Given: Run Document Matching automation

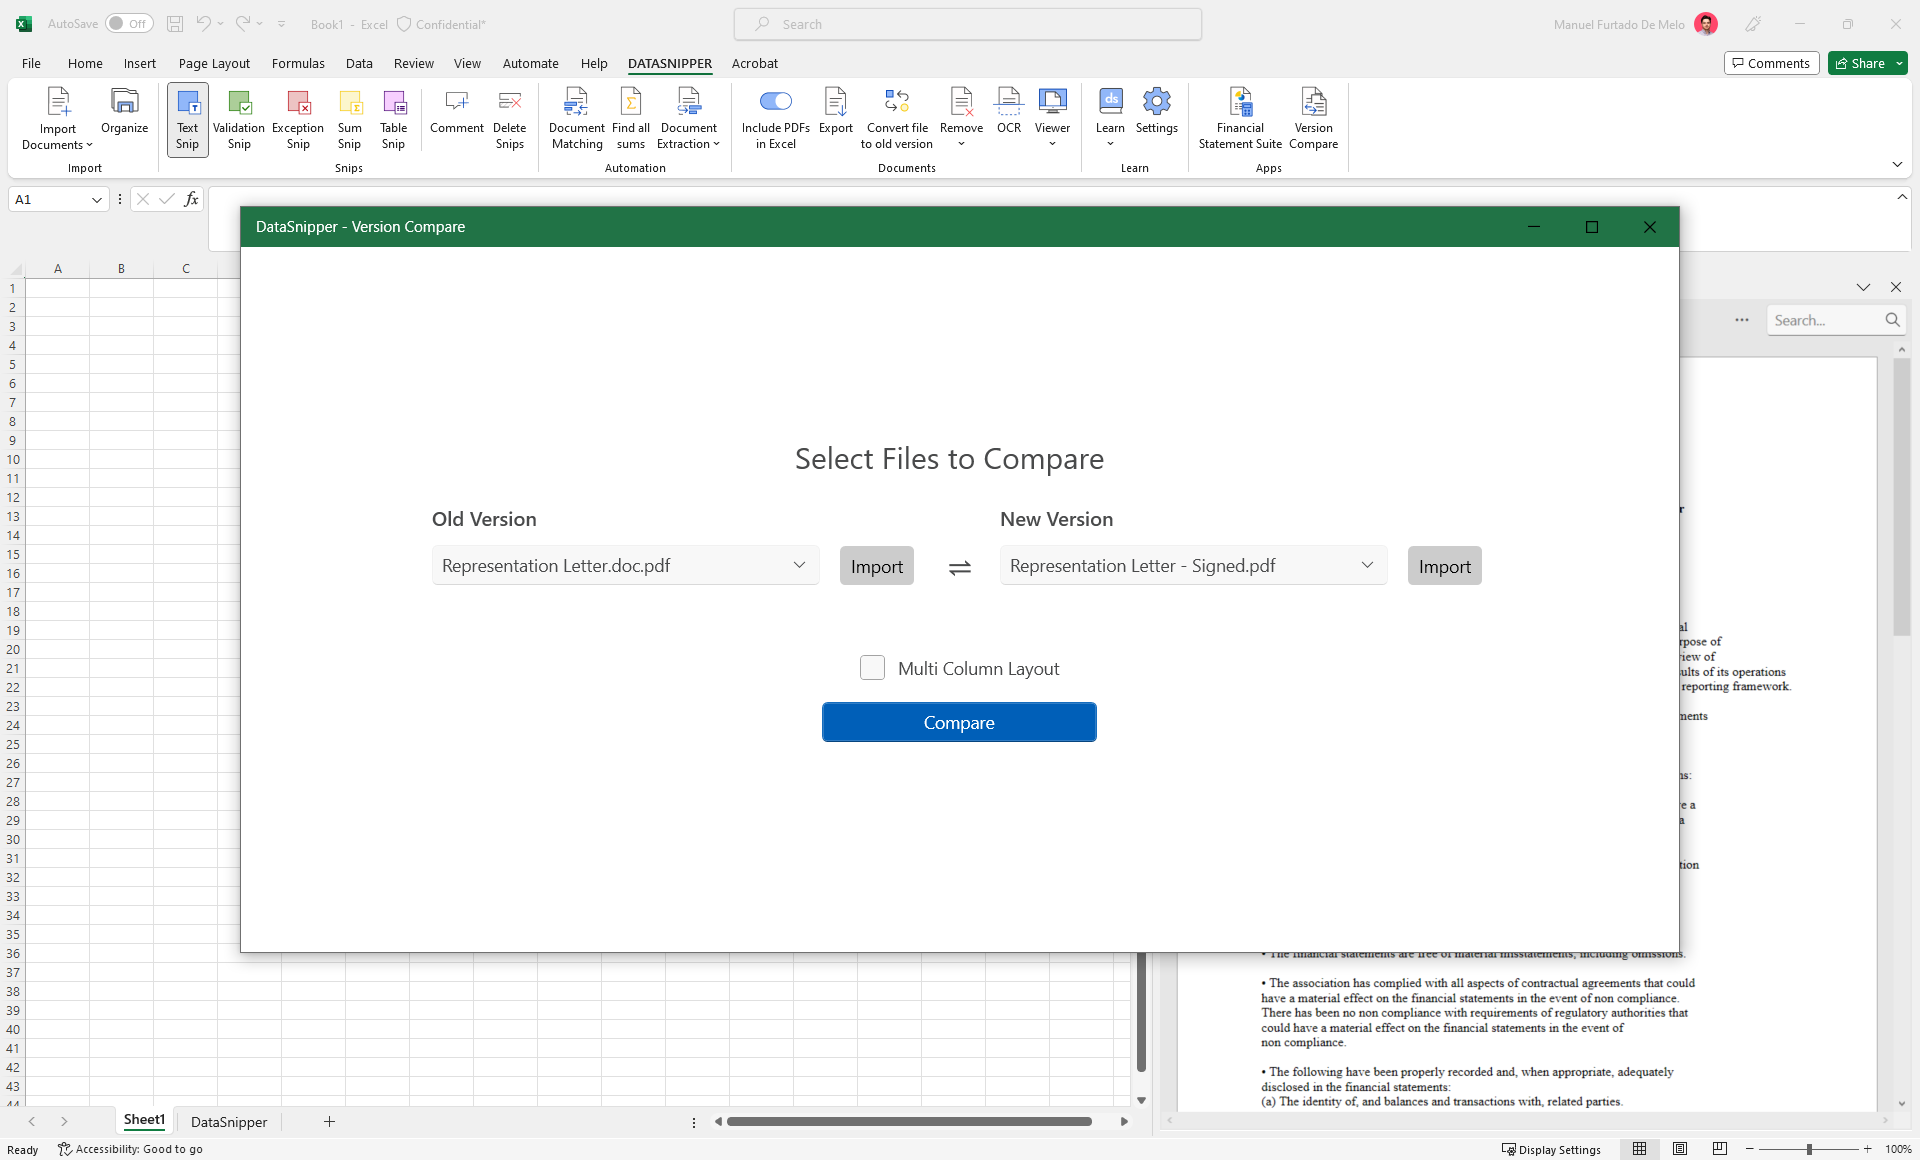Looking at the screenshot, I should coord(576,118).
